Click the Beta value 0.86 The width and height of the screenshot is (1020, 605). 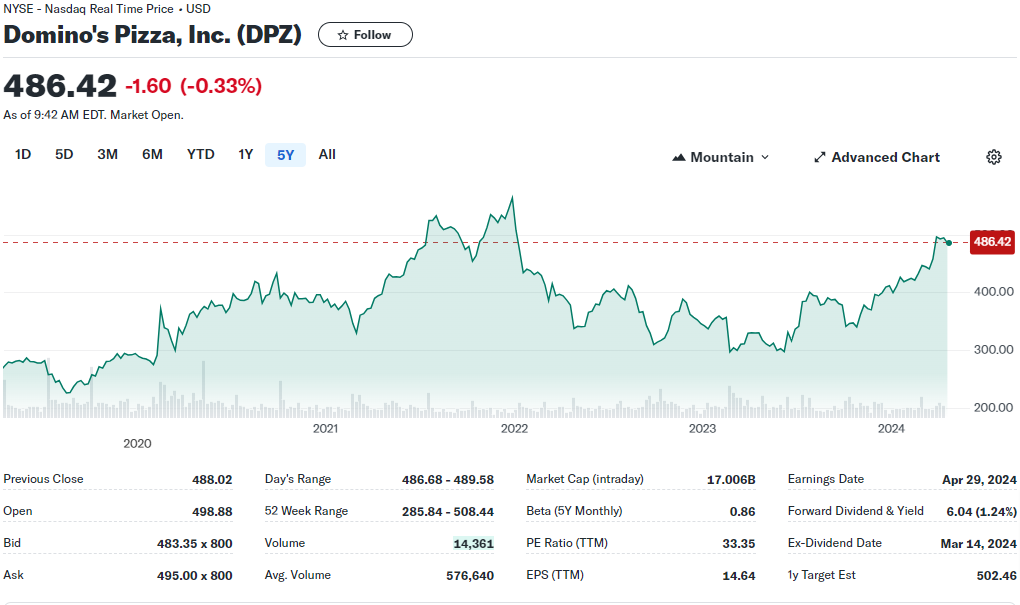click(742, 512)
